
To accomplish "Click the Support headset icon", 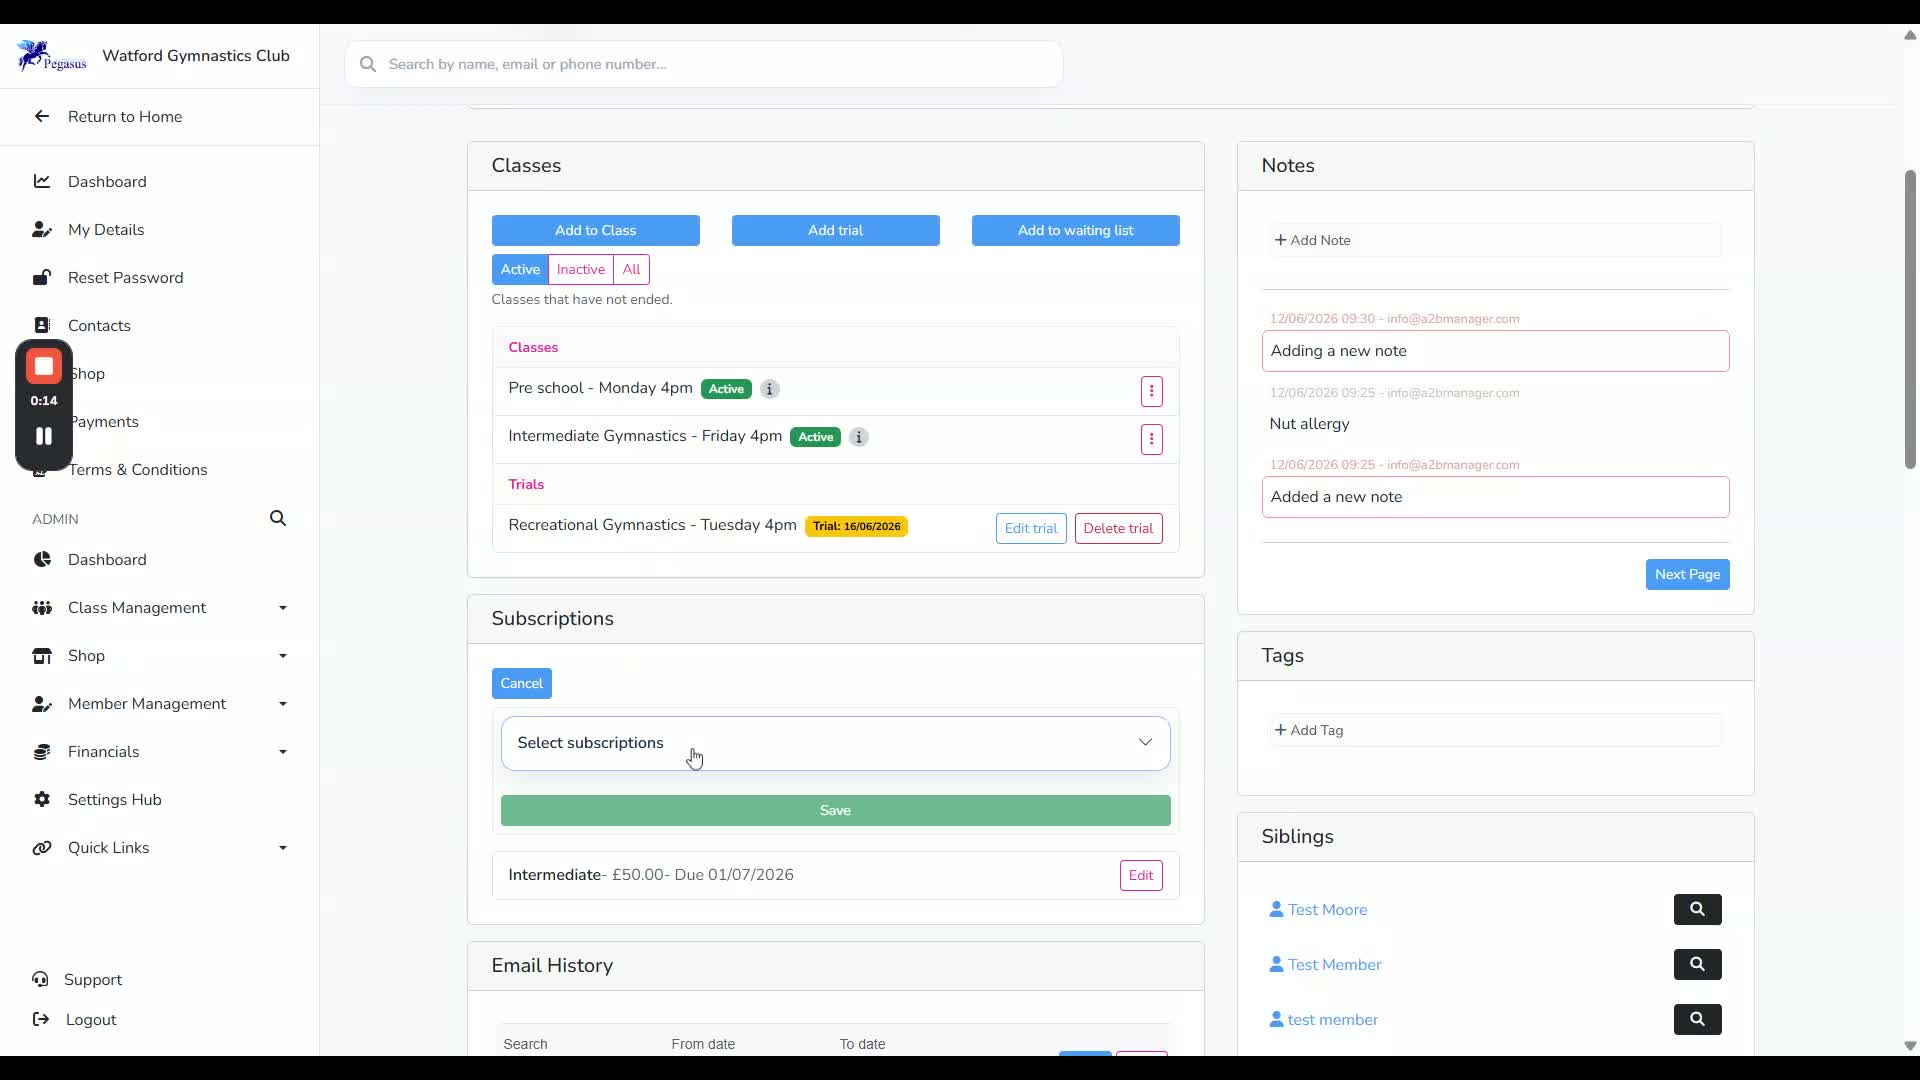I will (x=41, y=979).
